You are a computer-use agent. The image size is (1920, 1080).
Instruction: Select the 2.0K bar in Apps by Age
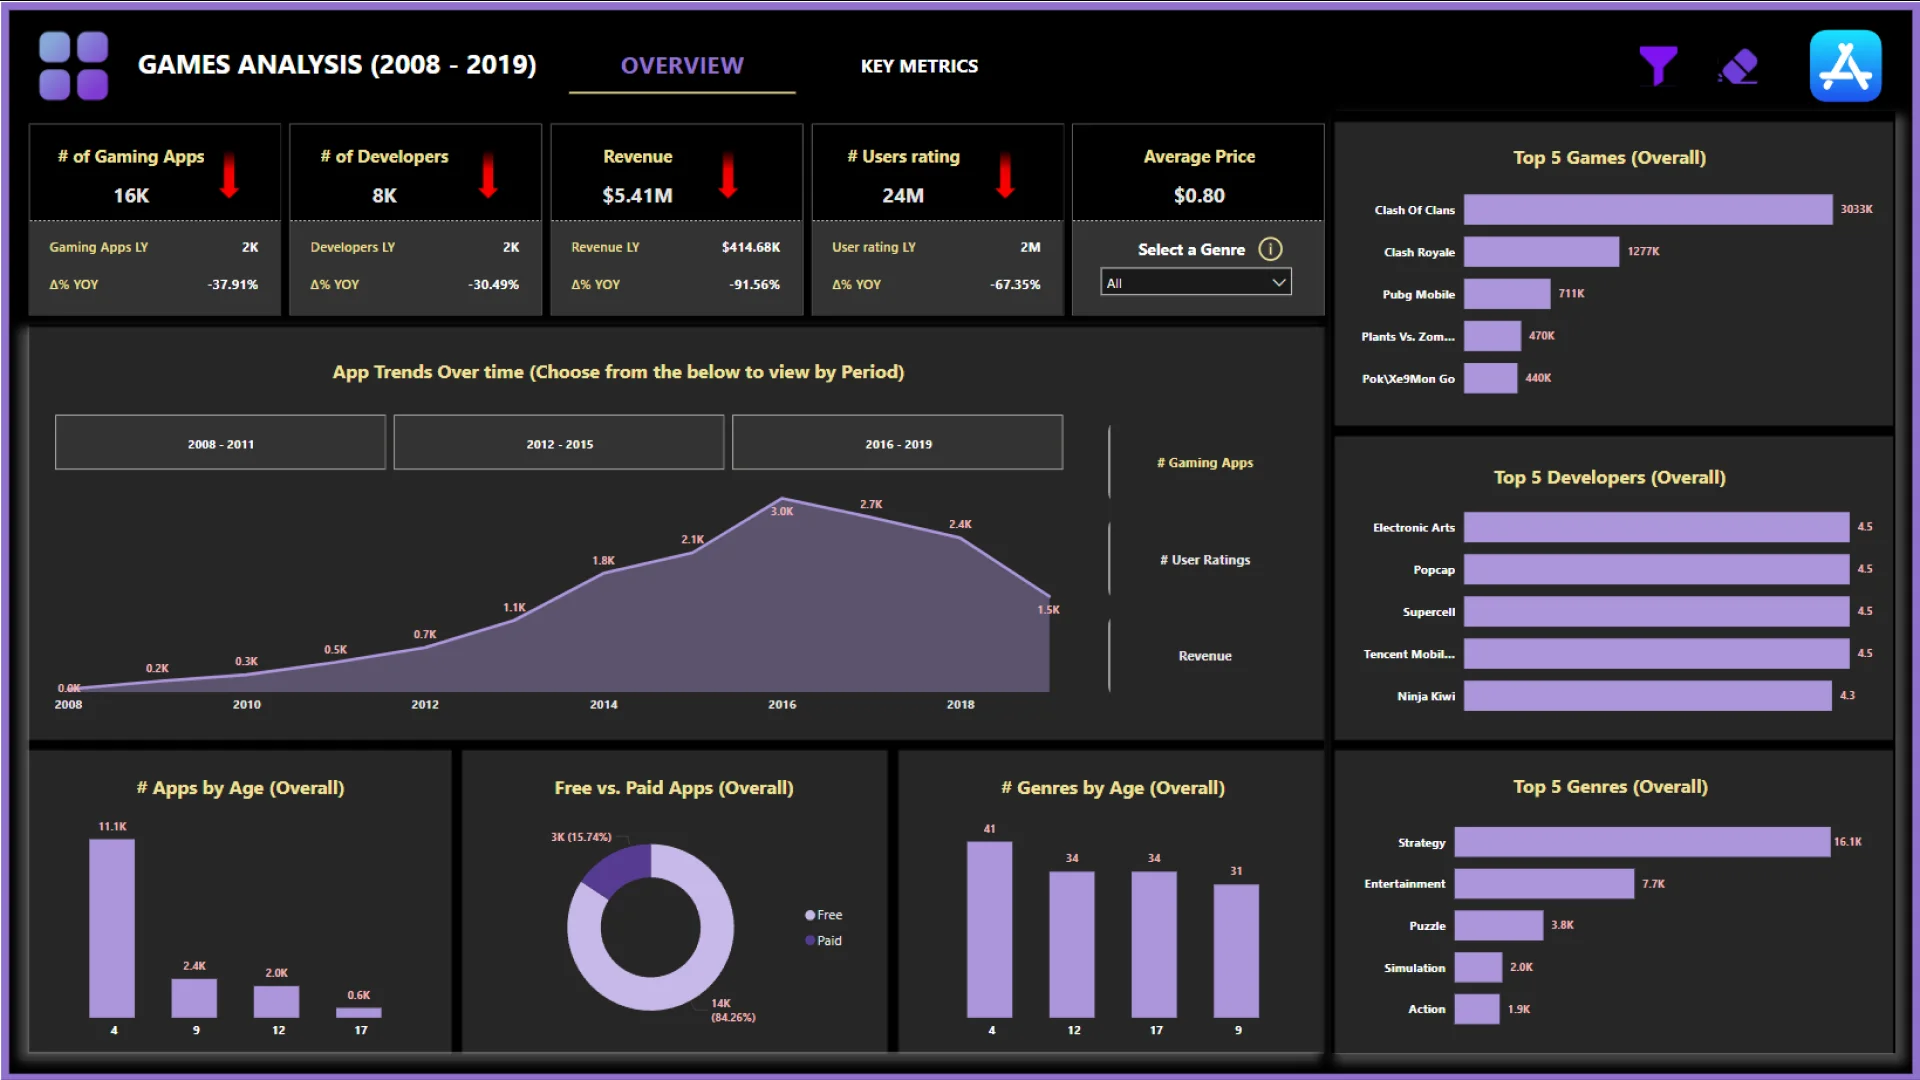tap(276, 1002)
